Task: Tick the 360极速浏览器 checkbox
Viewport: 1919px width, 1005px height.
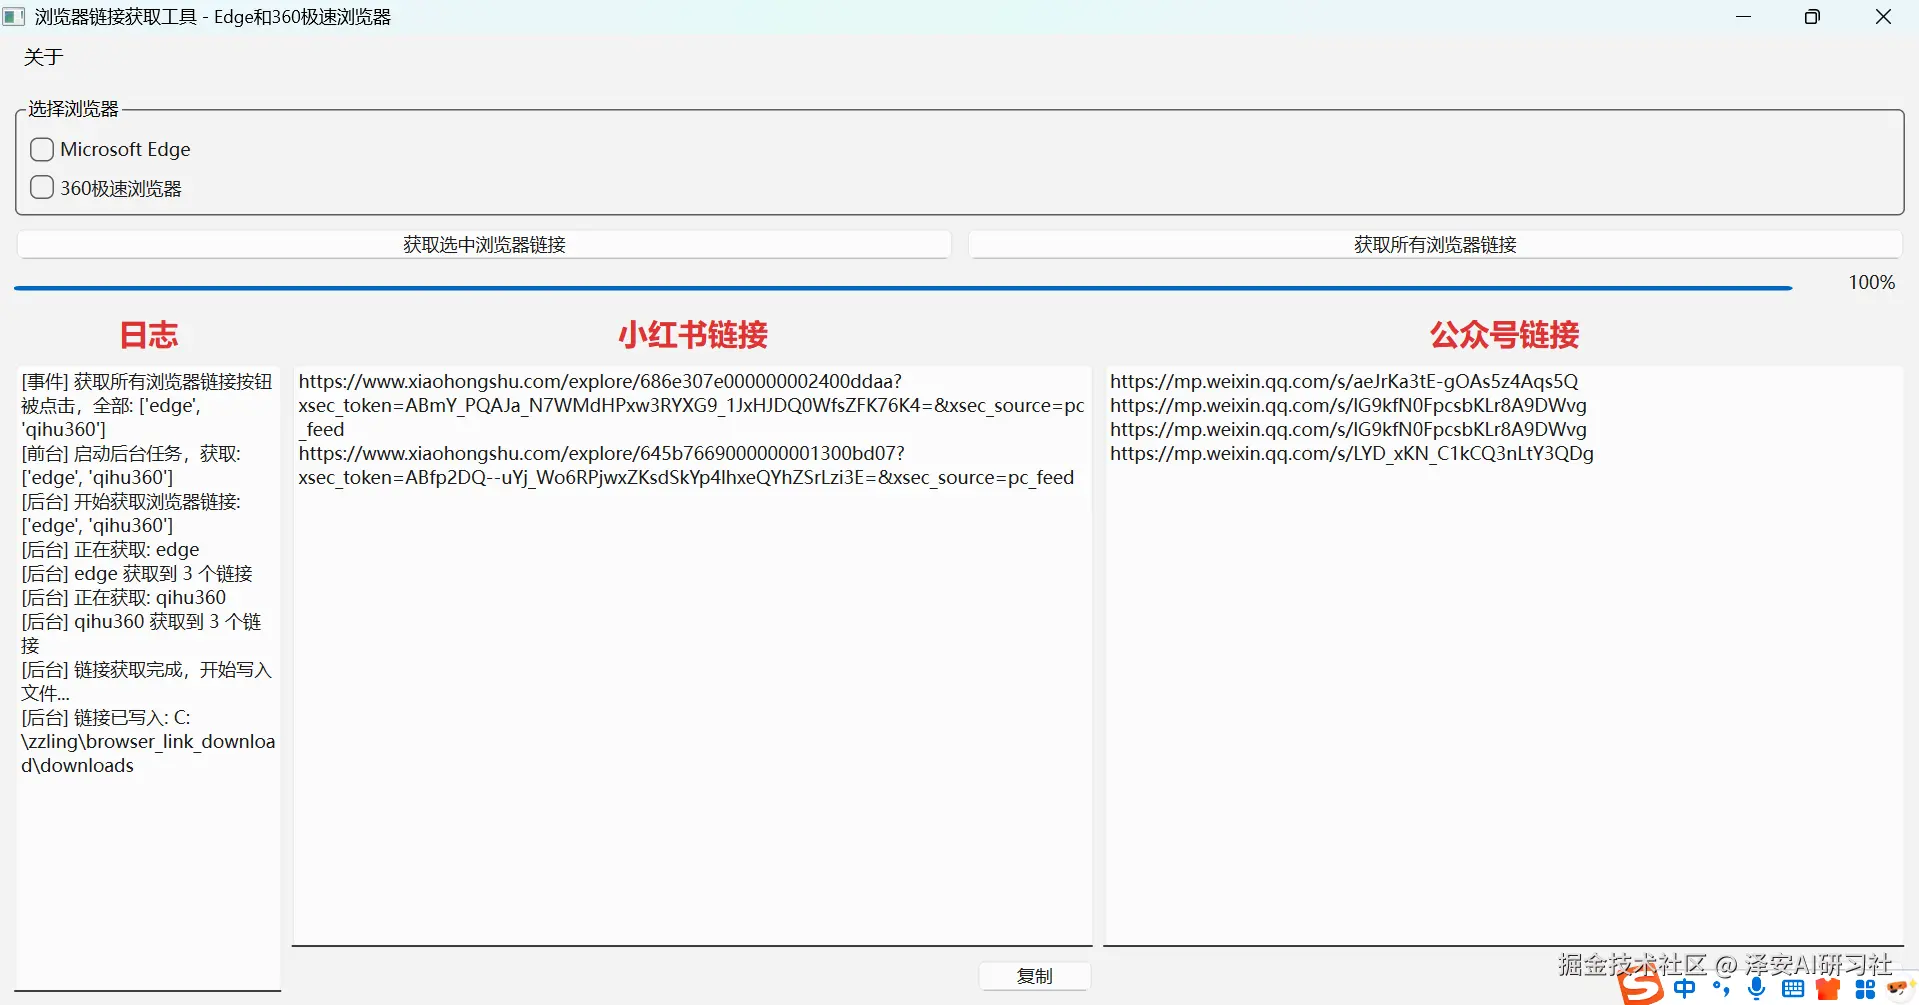Action: [x=42, y=188]
